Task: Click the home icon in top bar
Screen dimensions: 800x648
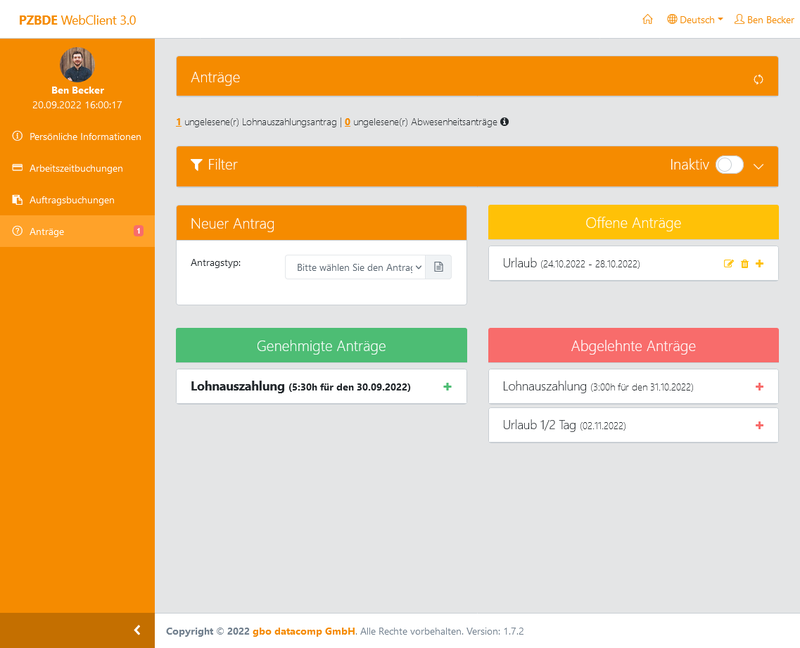Action: tap(648, 19)
